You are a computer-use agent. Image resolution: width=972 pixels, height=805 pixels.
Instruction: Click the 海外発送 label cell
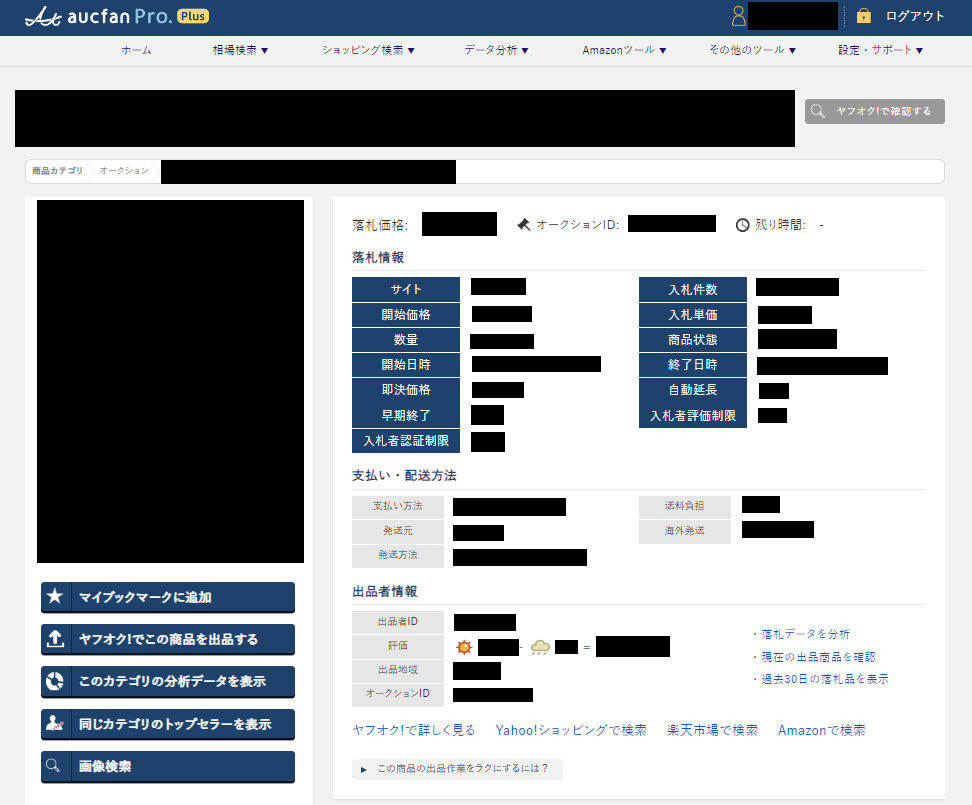click(x=684, y=531)
